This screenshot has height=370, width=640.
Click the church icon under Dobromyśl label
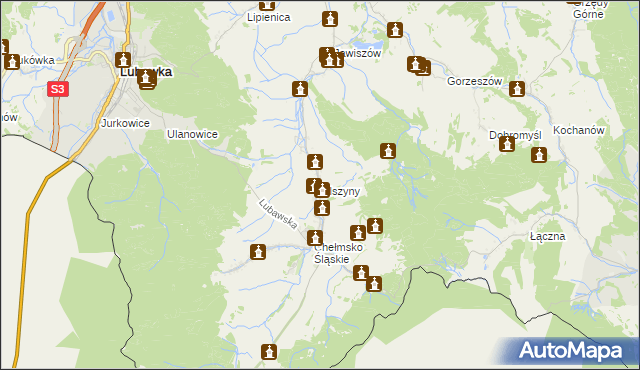point(507,144)
